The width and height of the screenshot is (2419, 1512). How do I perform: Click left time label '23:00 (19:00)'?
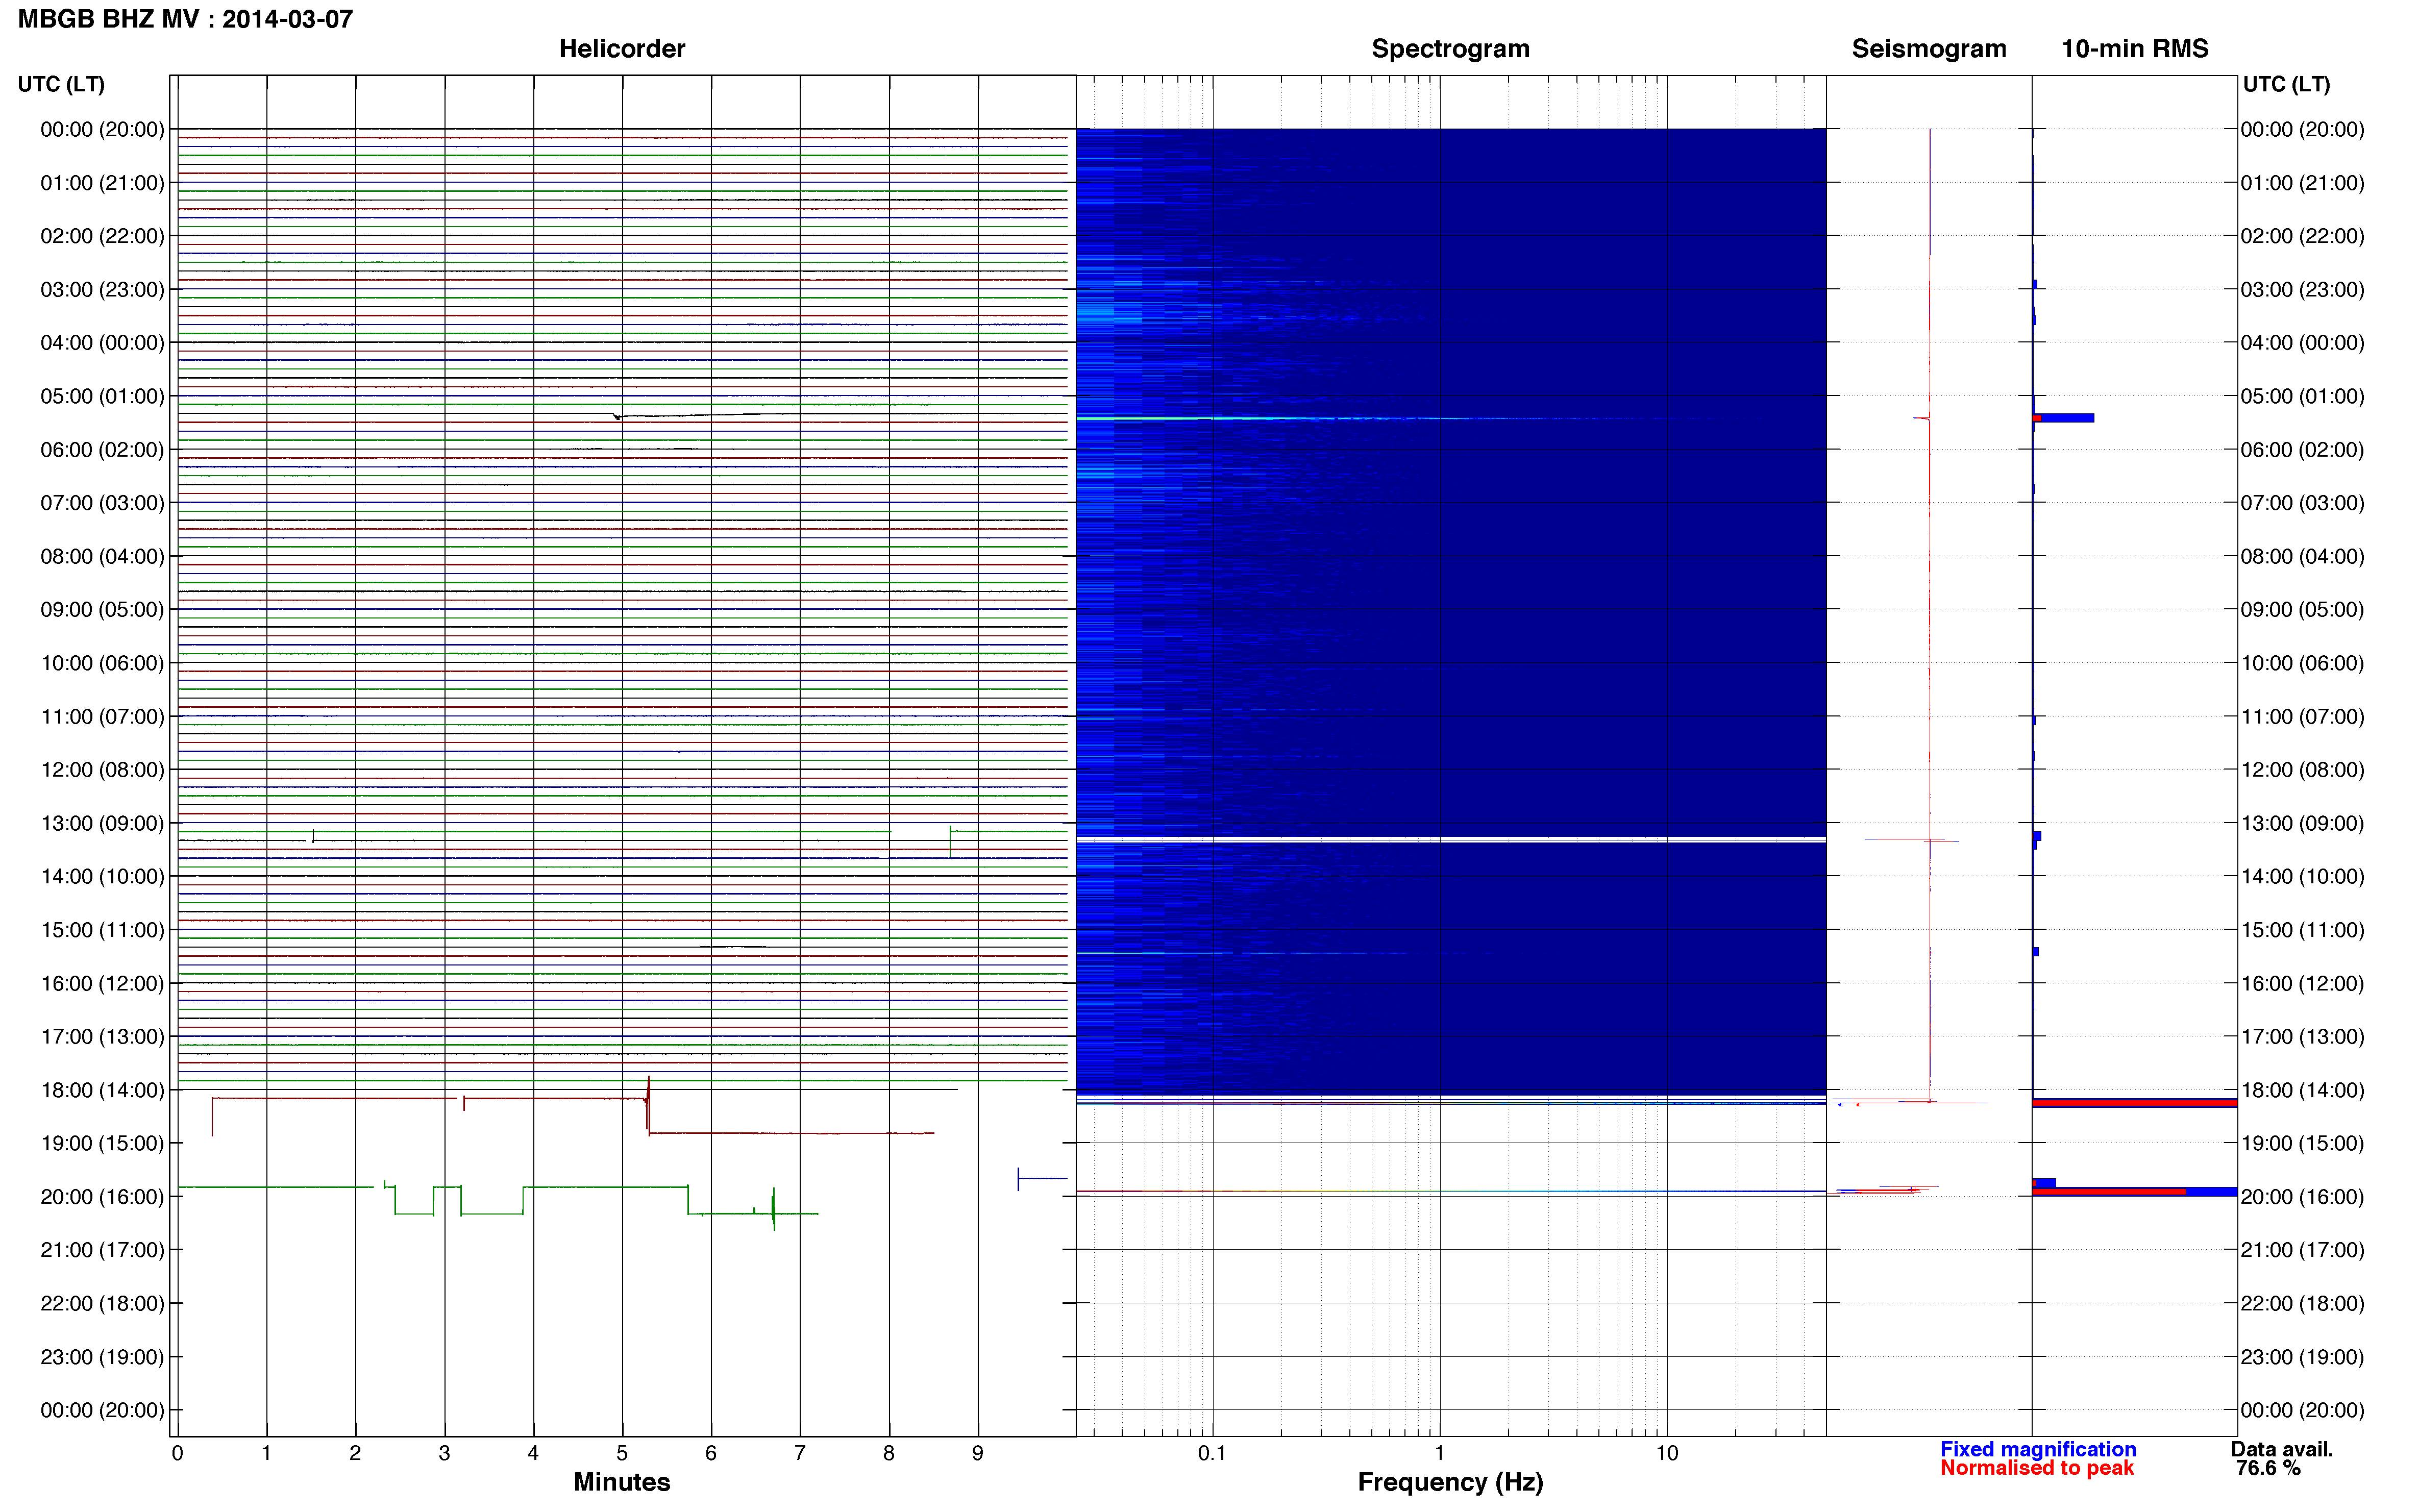point(102,1357)
